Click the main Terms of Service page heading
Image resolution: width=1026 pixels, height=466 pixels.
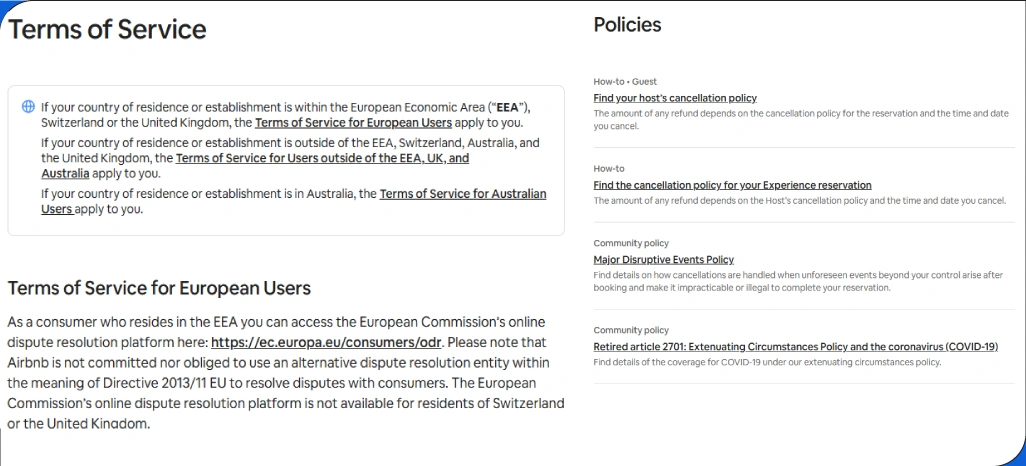pos(107,29)
